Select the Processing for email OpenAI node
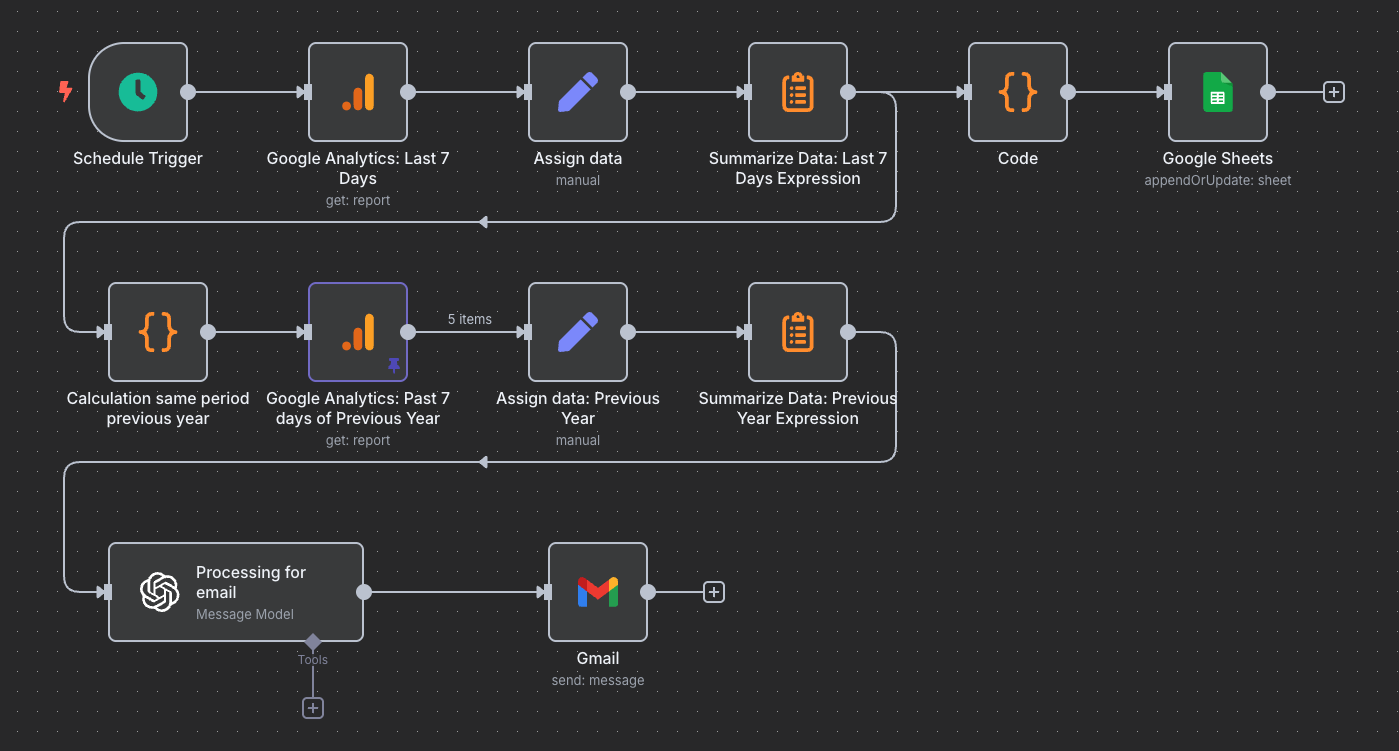 tap(236, 592)
